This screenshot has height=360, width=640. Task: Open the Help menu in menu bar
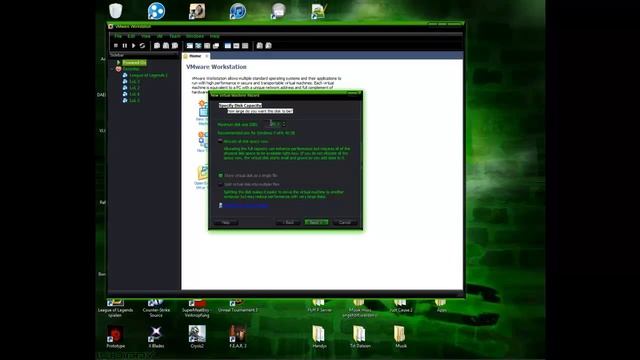pos(215,36)
